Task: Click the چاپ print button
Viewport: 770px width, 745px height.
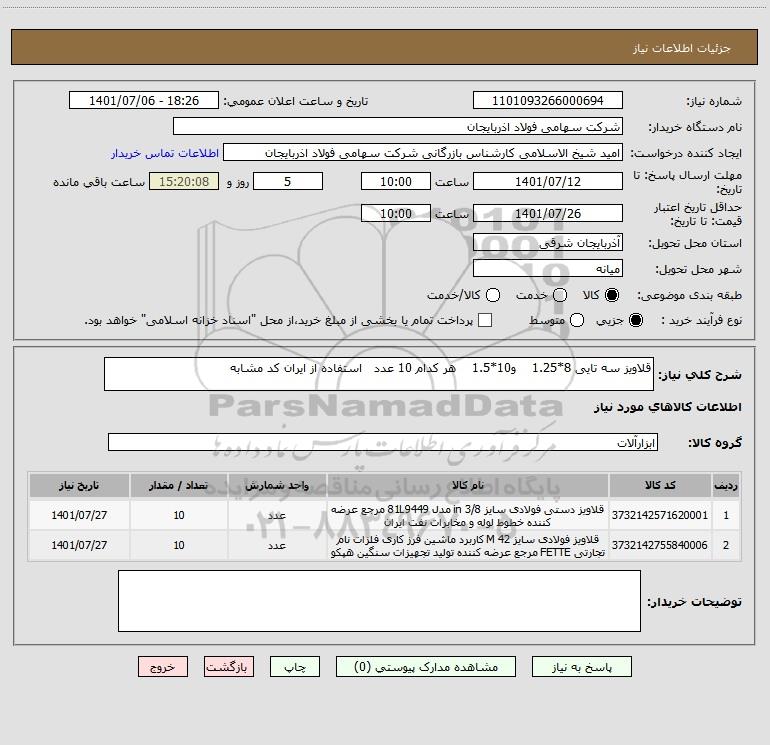Action: tap(295, 667)
